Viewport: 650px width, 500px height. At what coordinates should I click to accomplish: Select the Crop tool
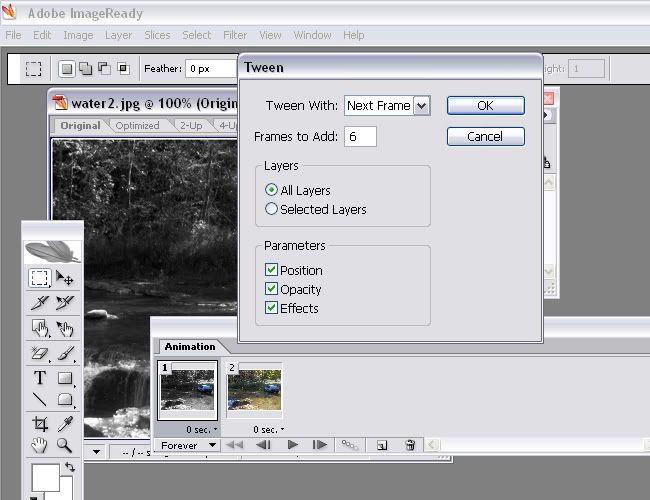[40, 424]
